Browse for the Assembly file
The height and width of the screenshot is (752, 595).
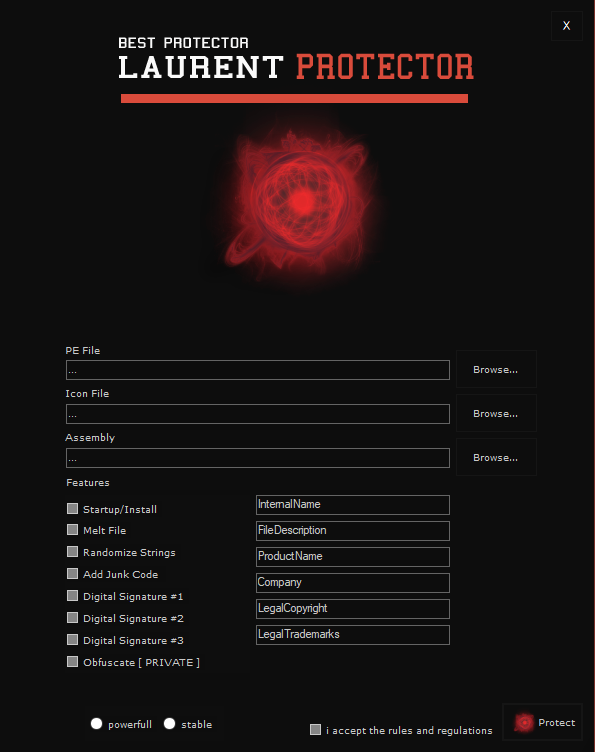point(496,458)
